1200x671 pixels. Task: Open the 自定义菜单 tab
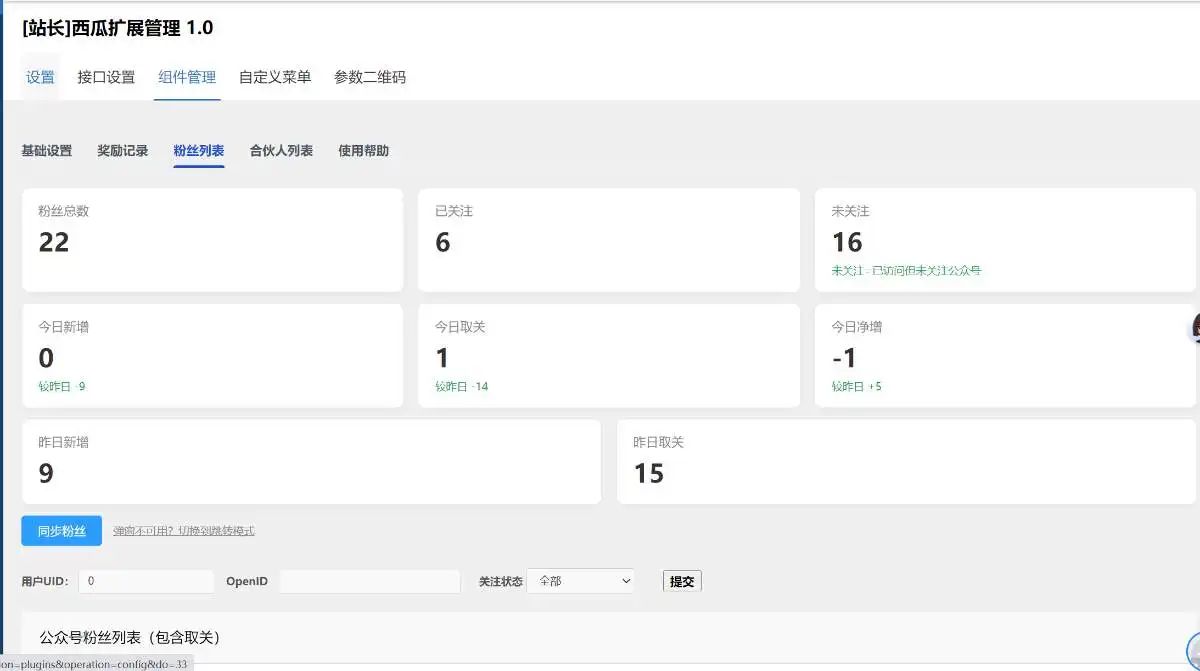click(x=275, y=76)
